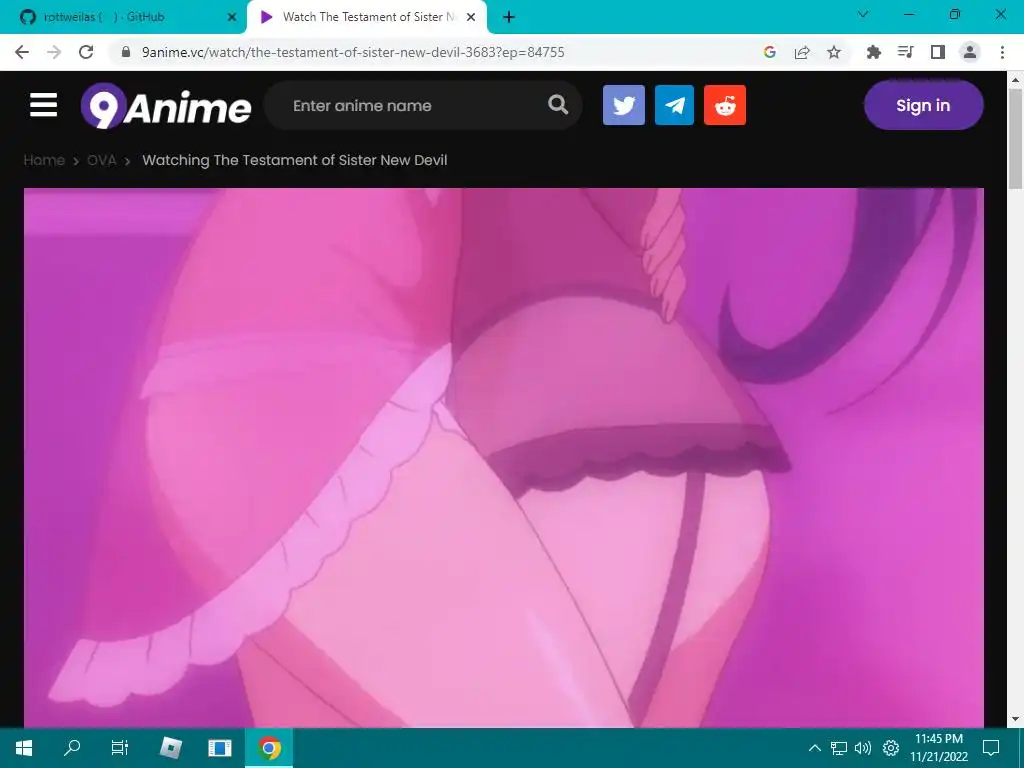
Task: Click the video player frame
Action: 504,457
